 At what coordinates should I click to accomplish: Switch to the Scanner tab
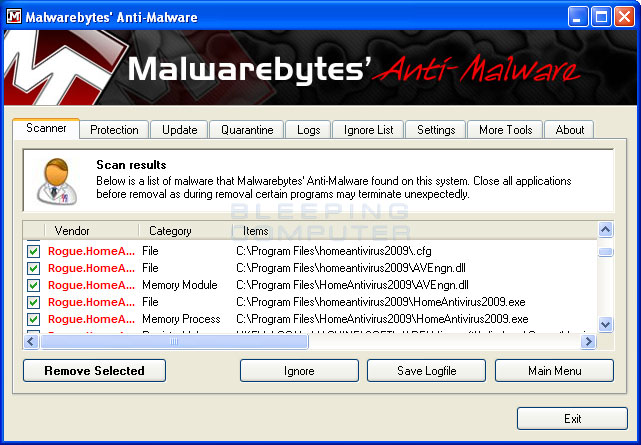pyautogui.click(x=46, y=128)
